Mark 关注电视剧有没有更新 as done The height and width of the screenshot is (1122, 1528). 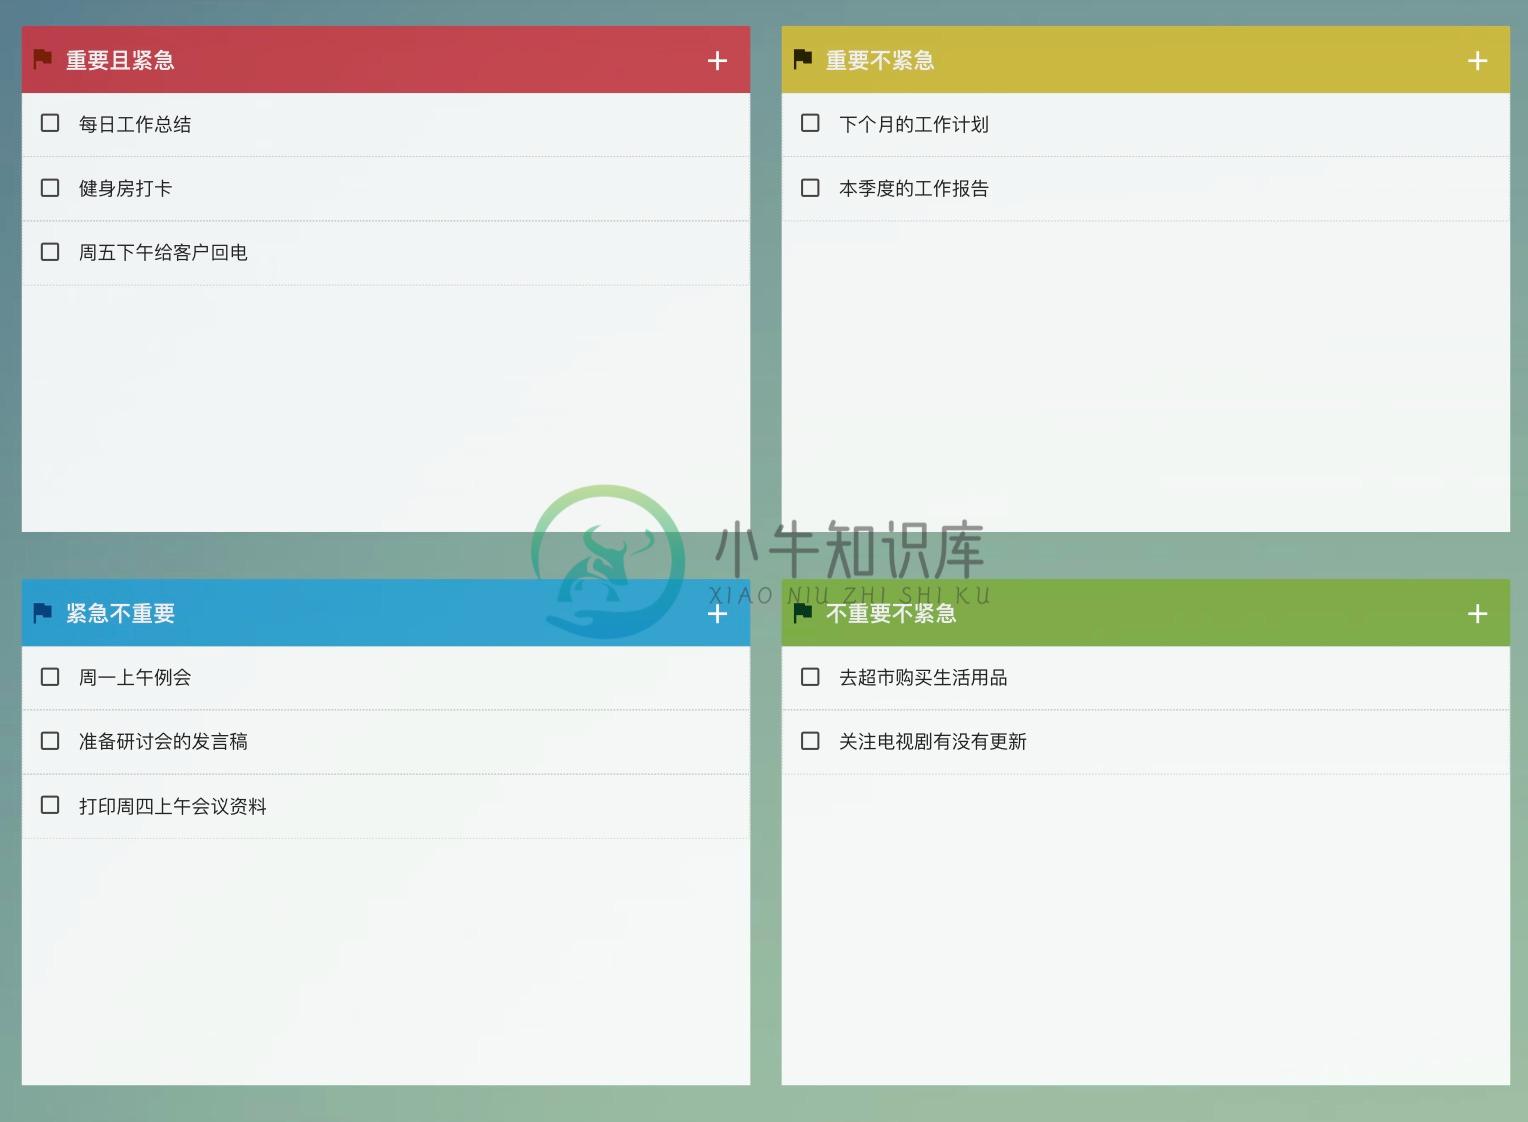(810, 740)
